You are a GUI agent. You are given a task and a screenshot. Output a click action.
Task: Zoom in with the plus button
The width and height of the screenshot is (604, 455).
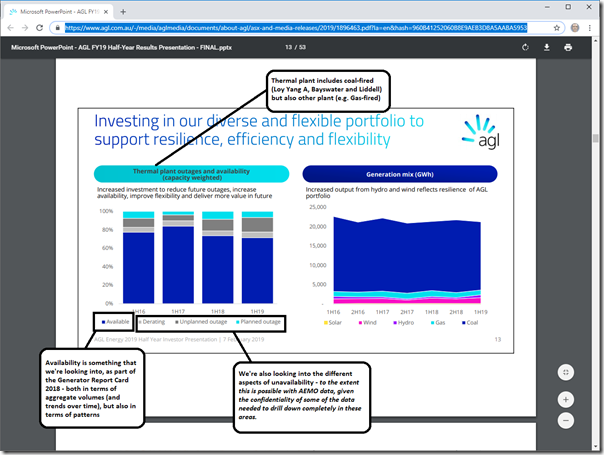click(565, 400)
